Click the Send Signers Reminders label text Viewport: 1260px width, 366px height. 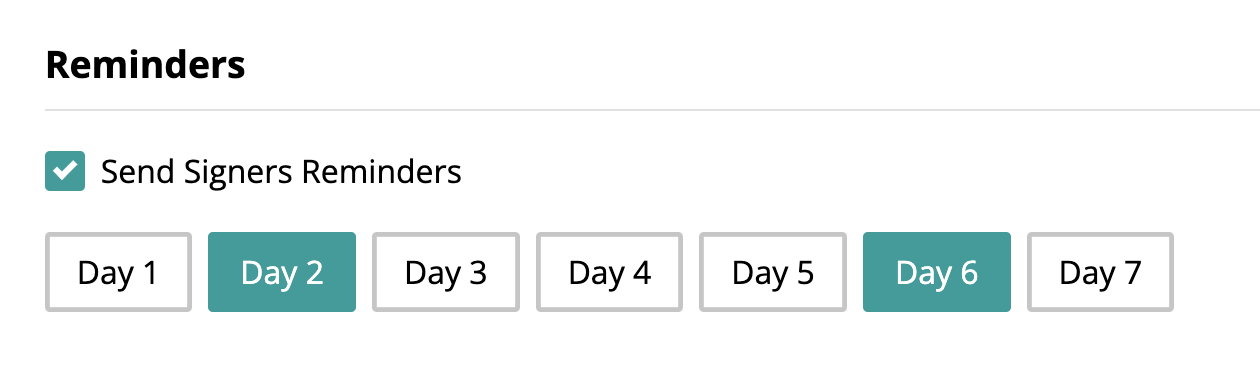(x=281, y=172)
